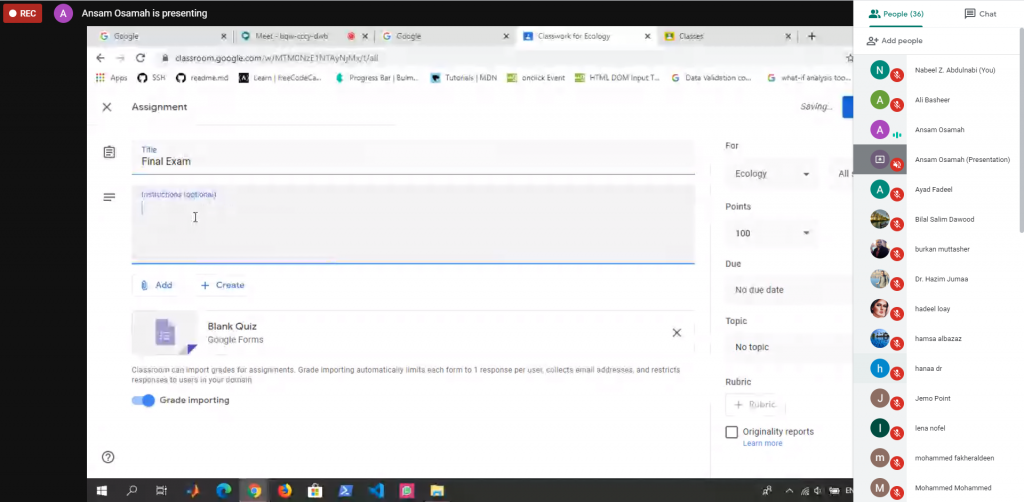Screen dimensions: 1024x502
Task: Check the Originality reports checkbox
Action: tap(732, 432)
